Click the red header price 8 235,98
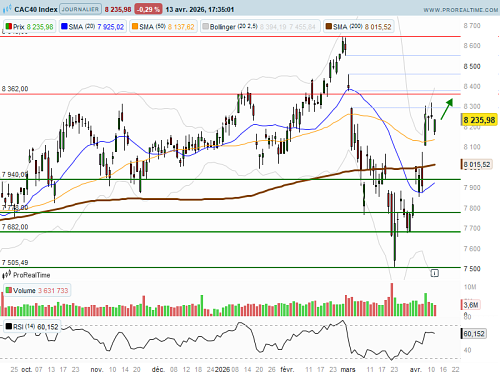Screen dimensions: 500x375 [x=118, y=9]
